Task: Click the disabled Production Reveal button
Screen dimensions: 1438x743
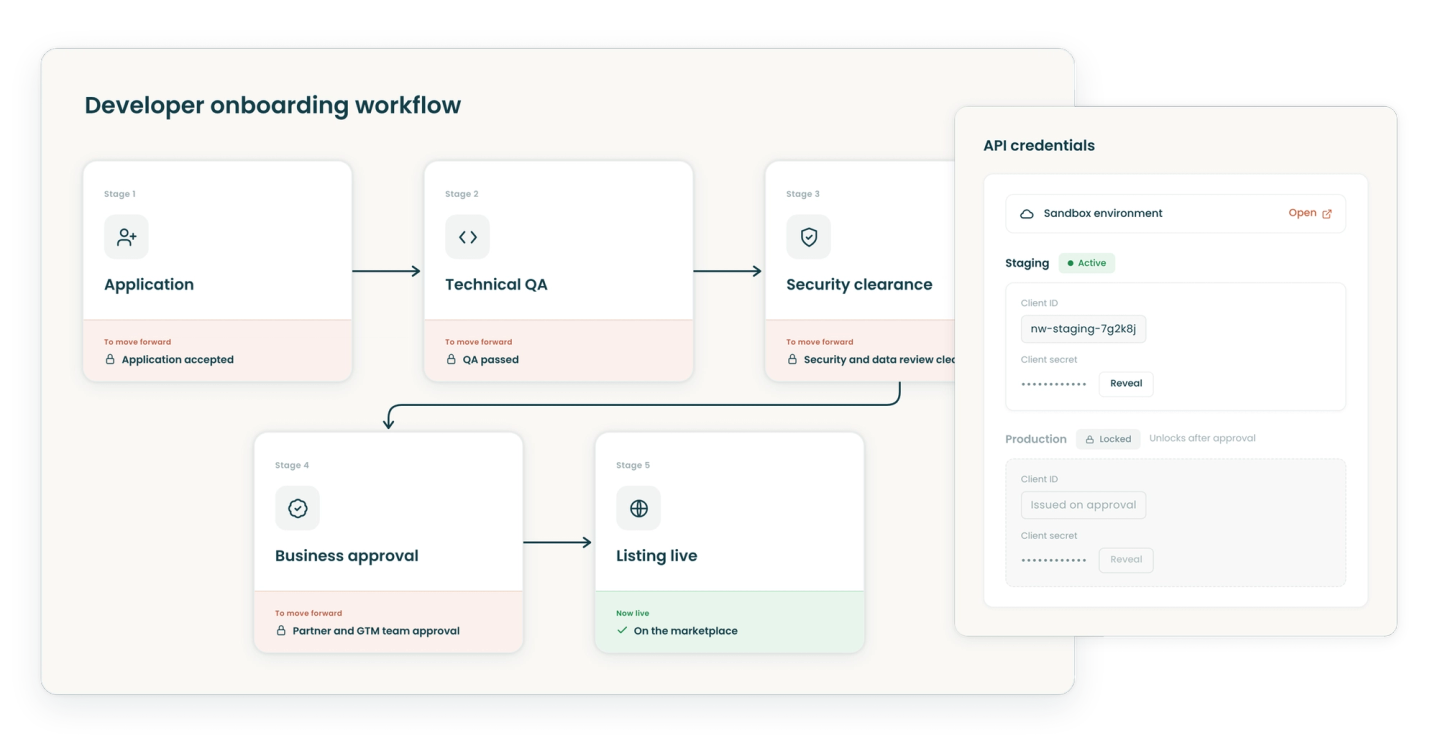Action: click(x=1126, y=560)
